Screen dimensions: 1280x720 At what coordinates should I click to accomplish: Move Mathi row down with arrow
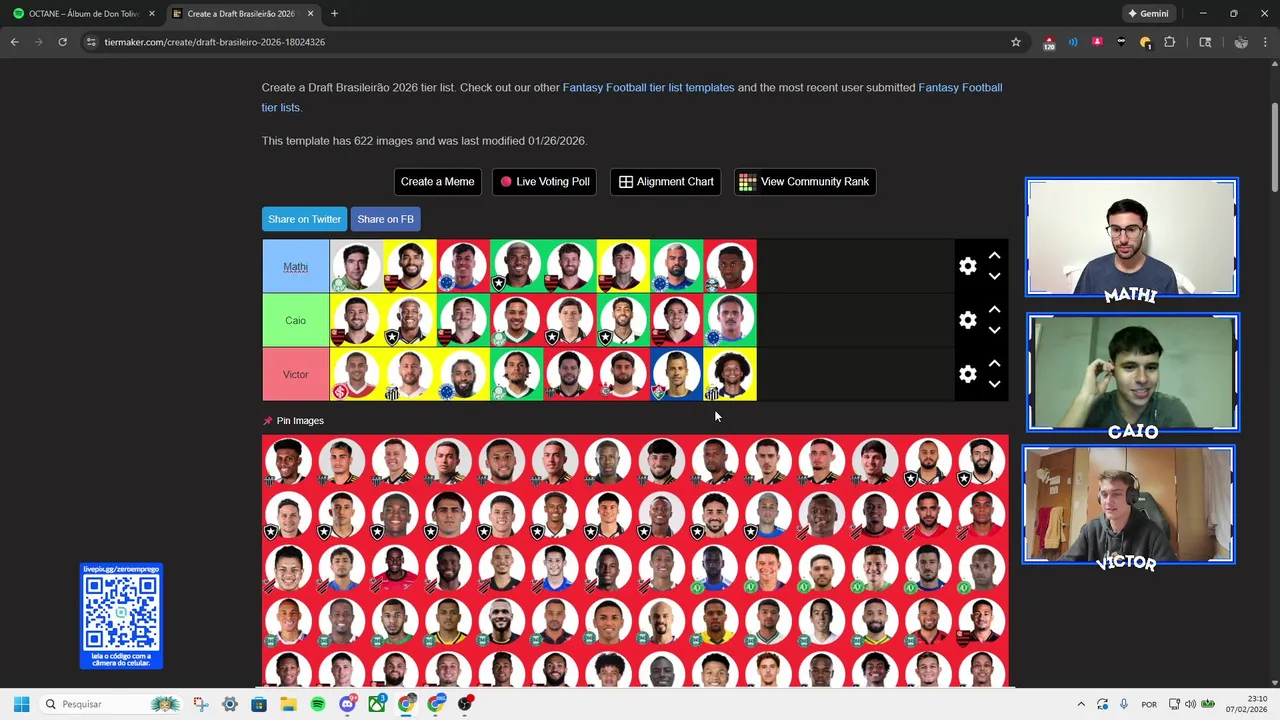tap(994, 276)
